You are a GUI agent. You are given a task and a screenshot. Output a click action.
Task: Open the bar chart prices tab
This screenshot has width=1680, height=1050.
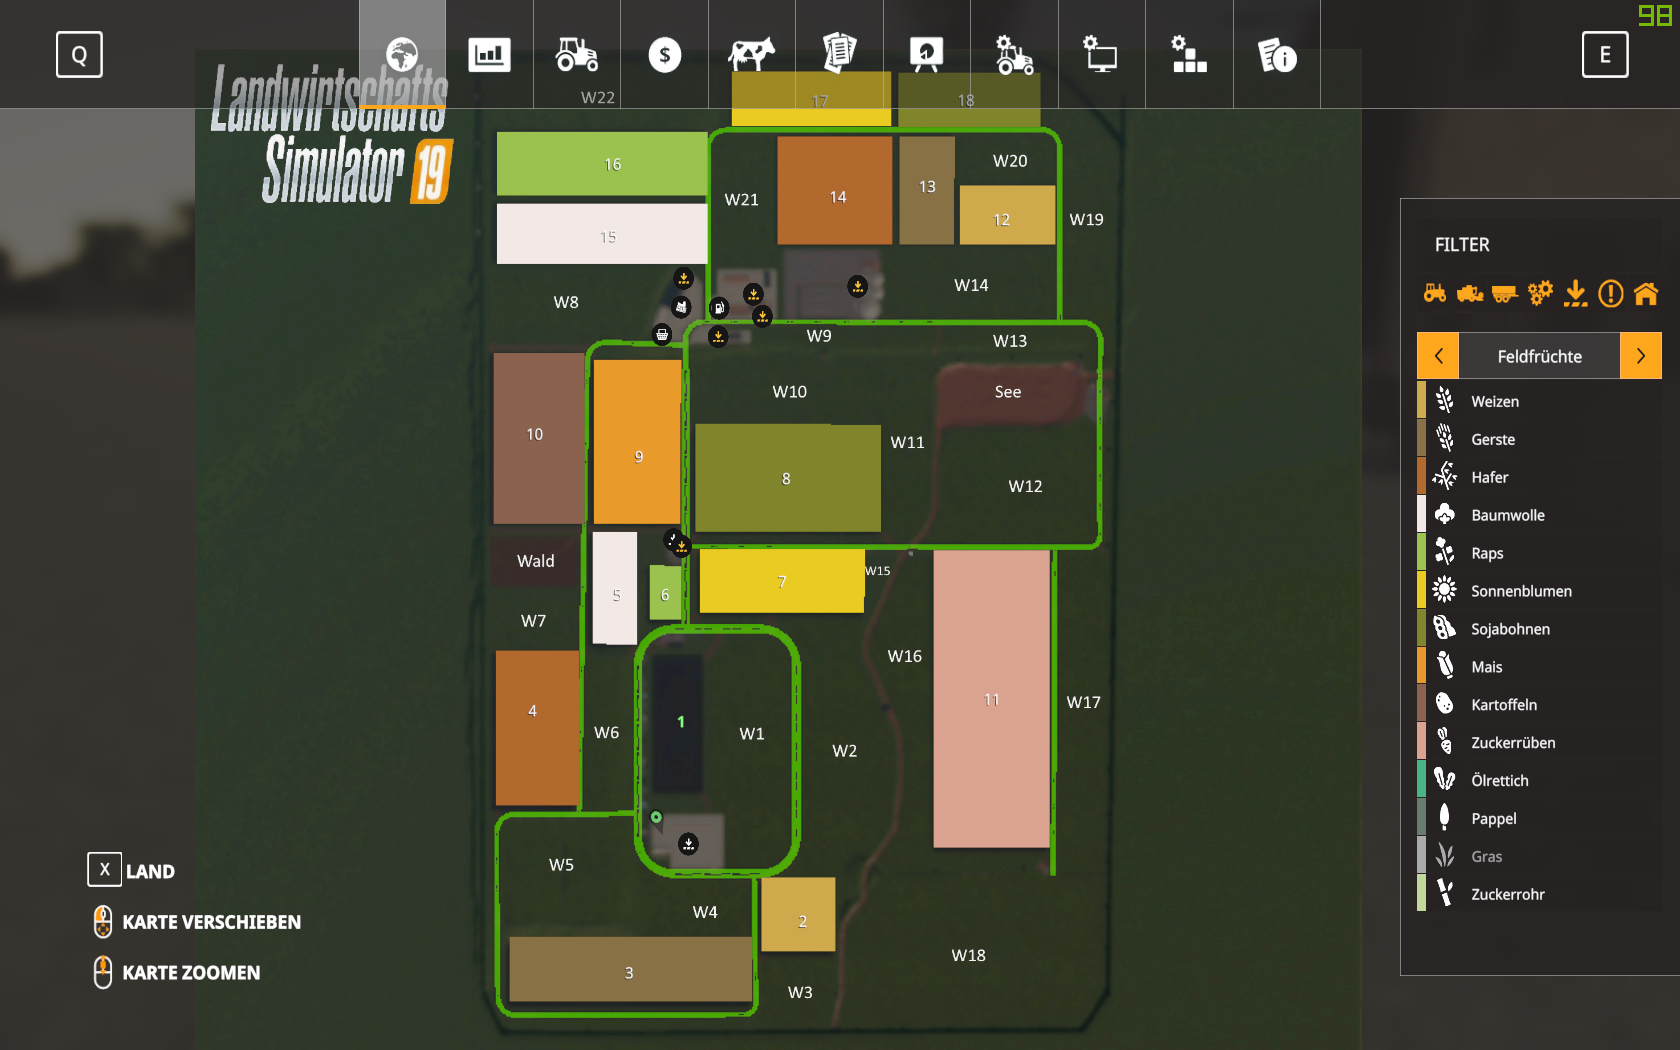(x=489, y=54)
